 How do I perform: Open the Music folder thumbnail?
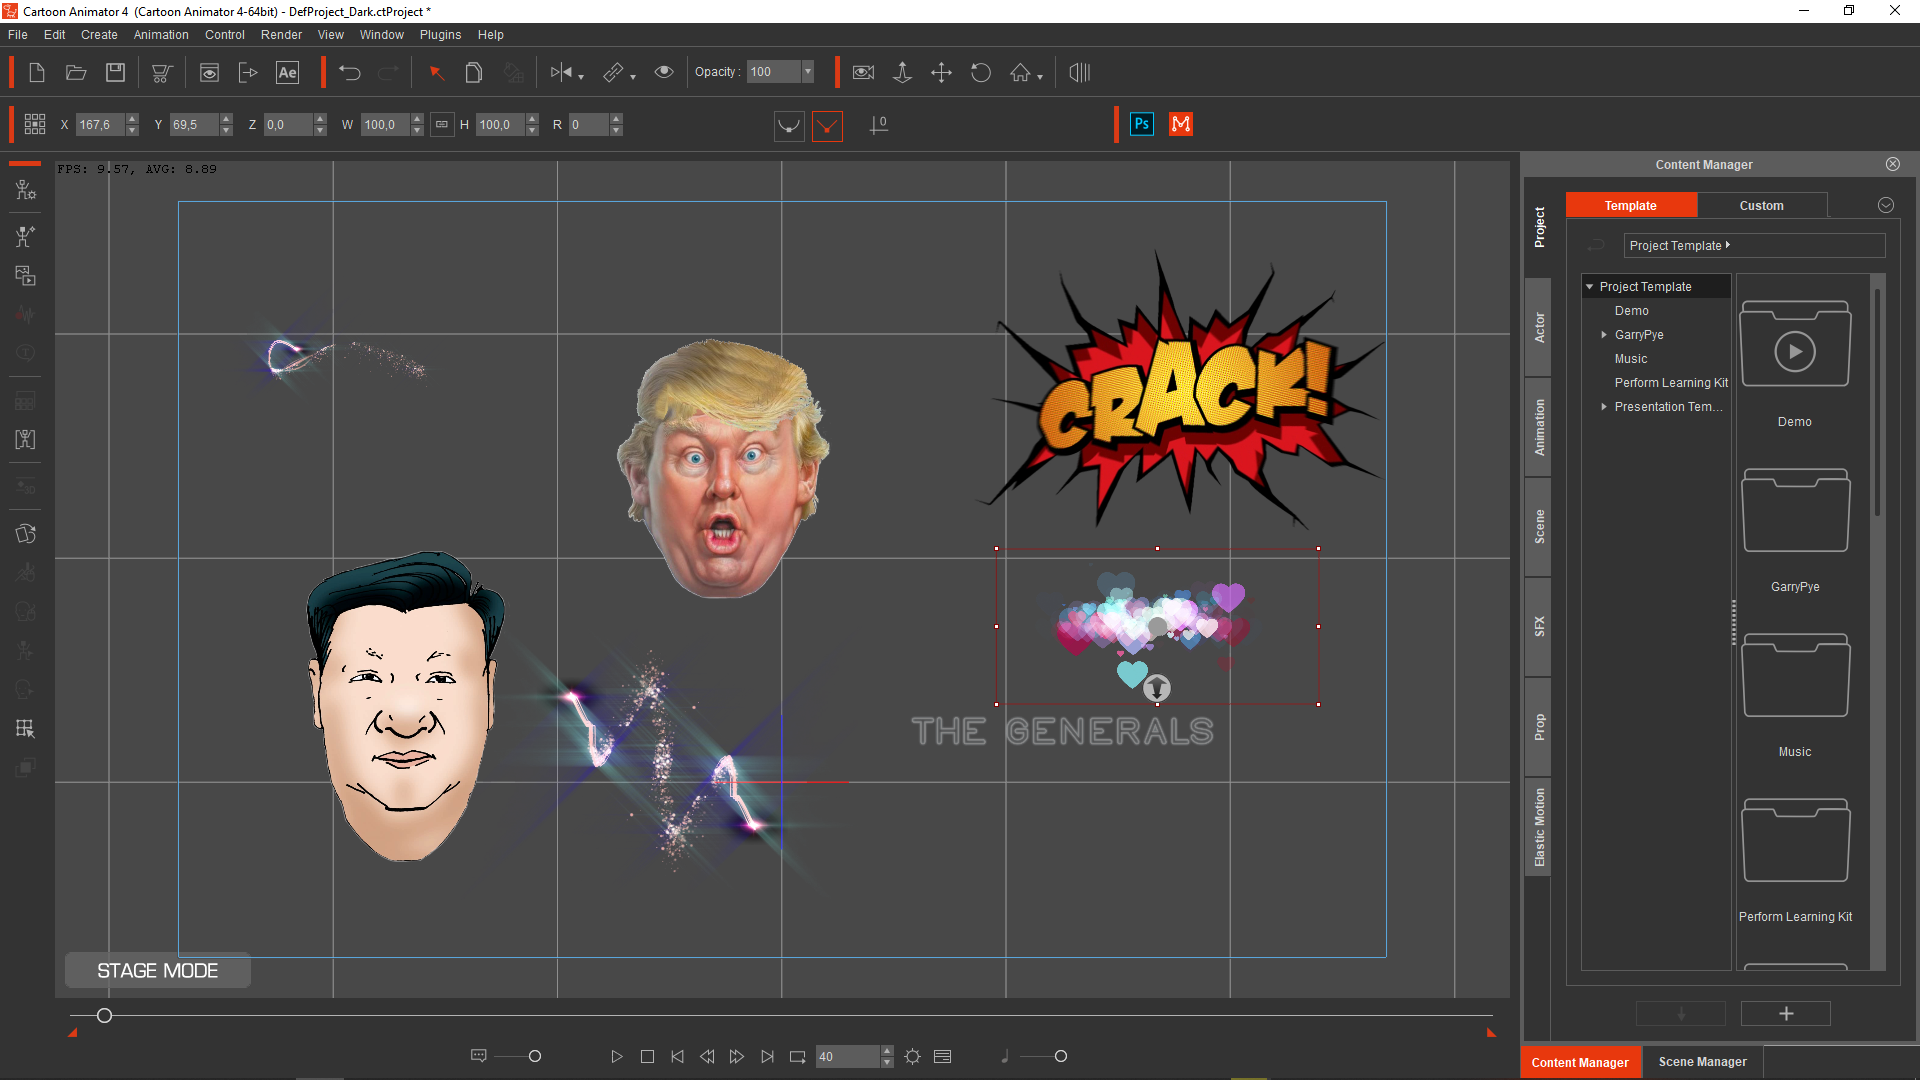[x=1795, y=675]
